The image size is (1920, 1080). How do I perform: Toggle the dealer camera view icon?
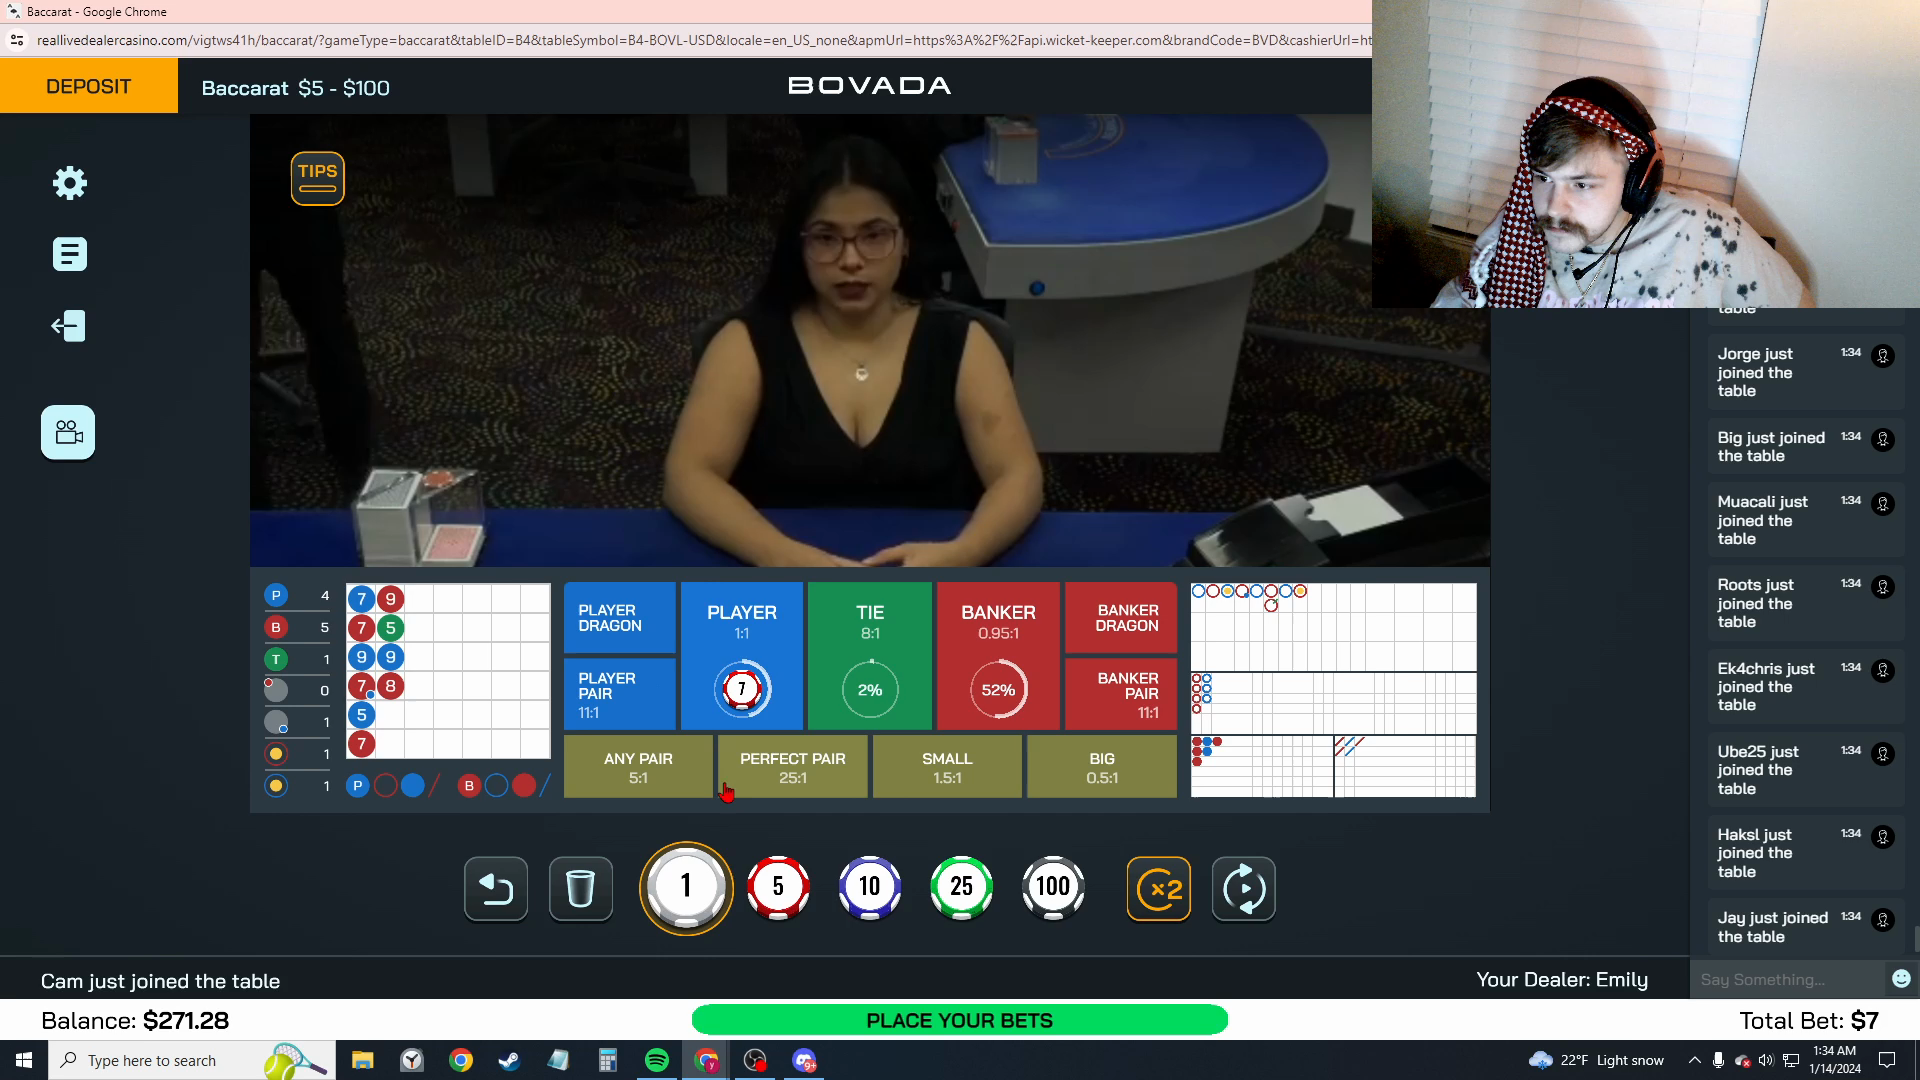click(x=68, y=432)
